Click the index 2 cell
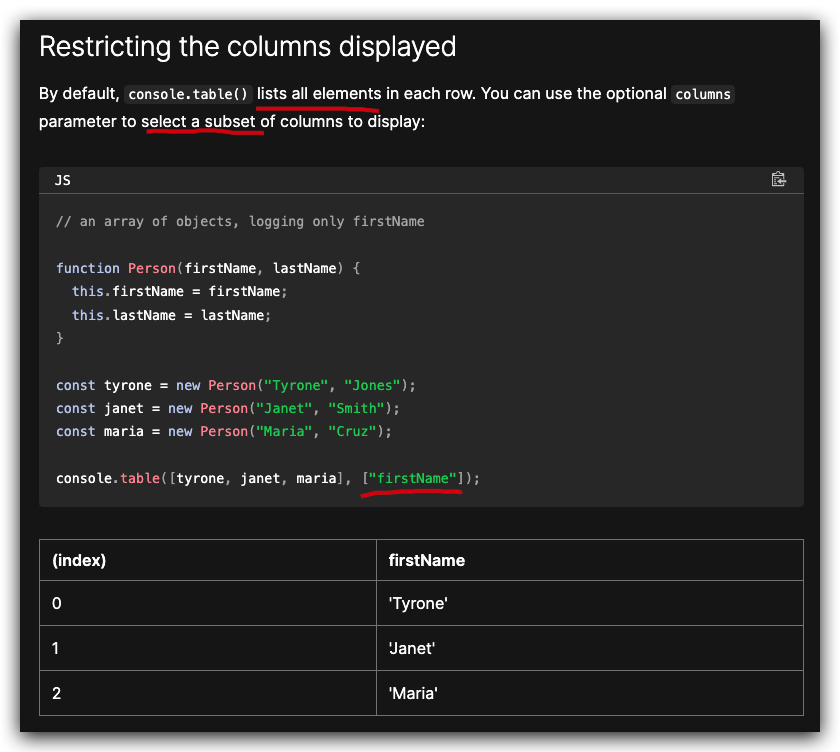The width and height of the screenshot is (840, 752). [208, 693]
